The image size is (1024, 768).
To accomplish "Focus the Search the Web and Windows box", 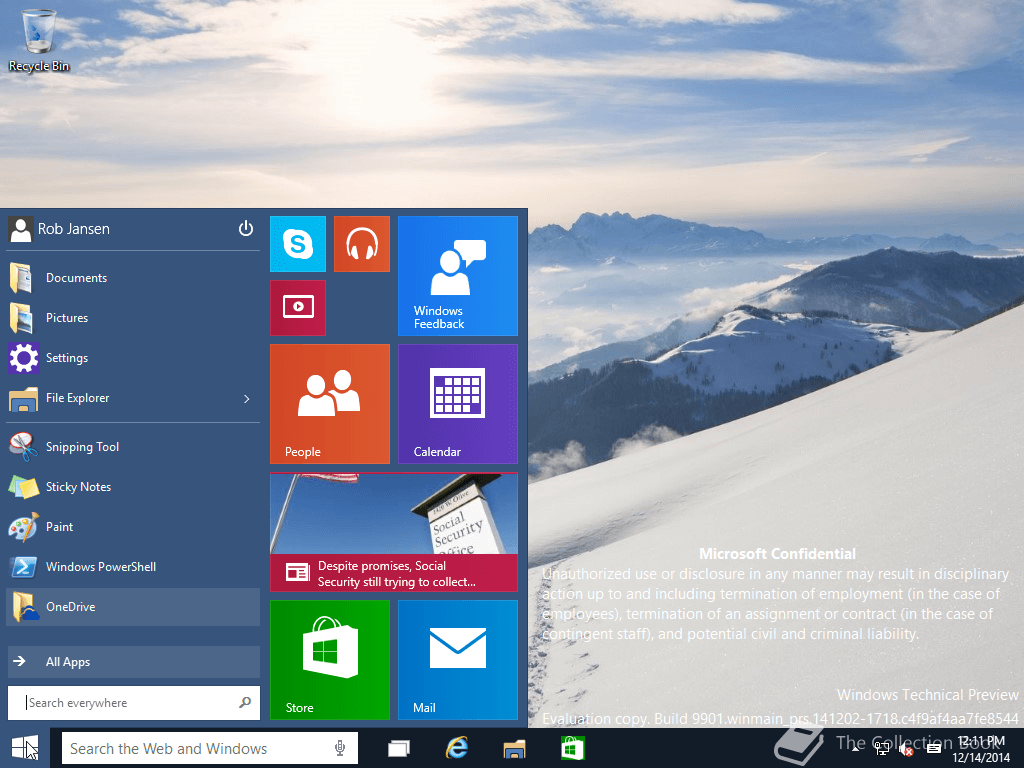I will coord(210,748).
